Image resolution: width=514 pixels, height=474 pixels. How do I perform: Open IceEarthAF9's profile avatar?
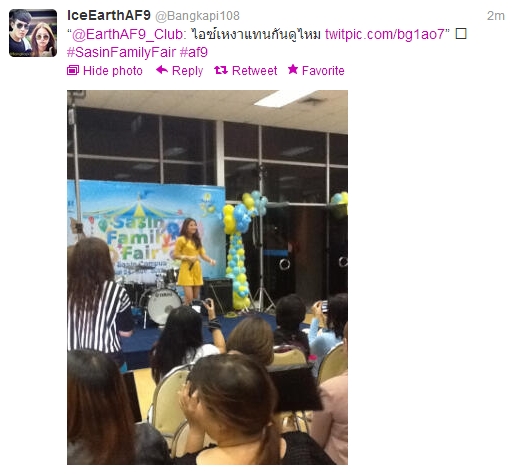(x=33, y=33)
